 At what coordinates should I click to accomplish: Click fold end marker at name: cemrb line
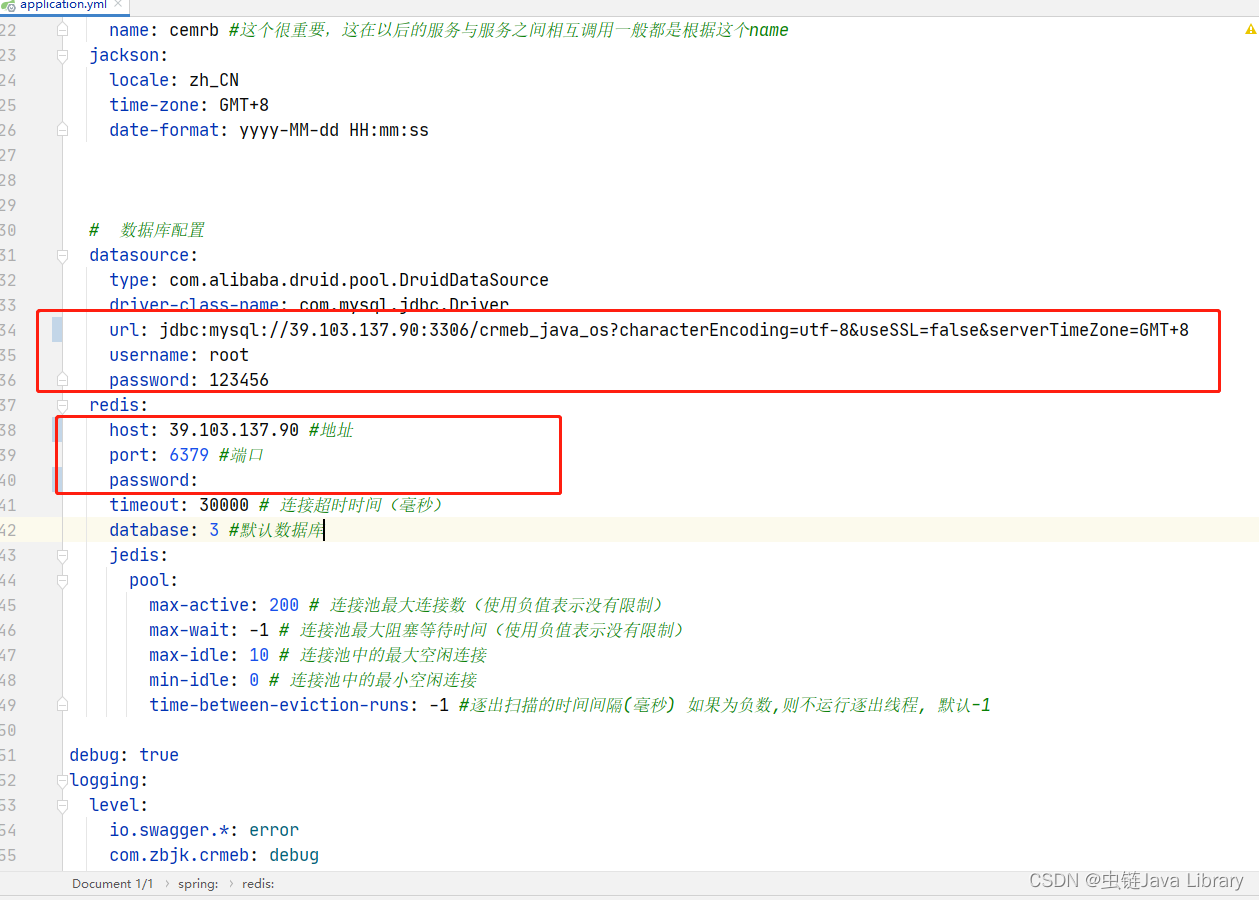coord(62,30)
